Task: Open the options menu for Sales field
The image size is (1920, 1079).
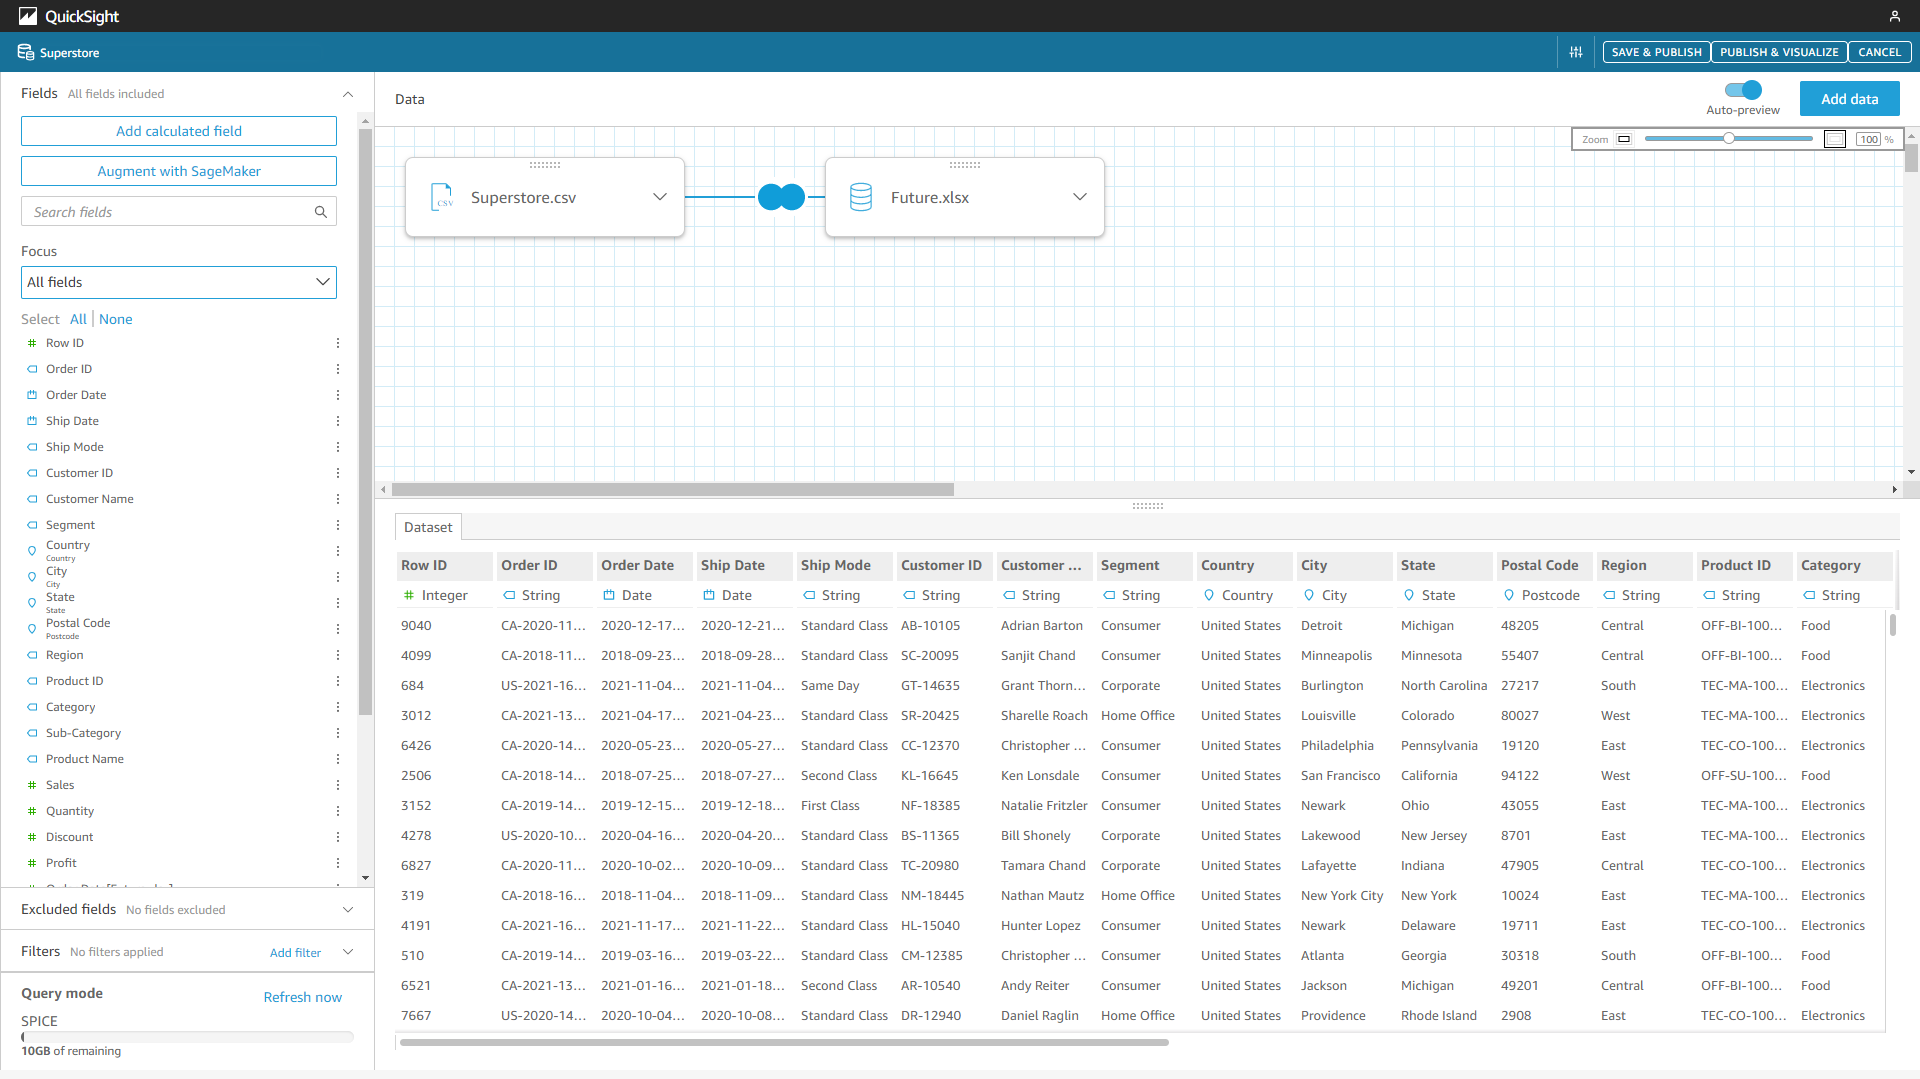Action: (337, 785)
